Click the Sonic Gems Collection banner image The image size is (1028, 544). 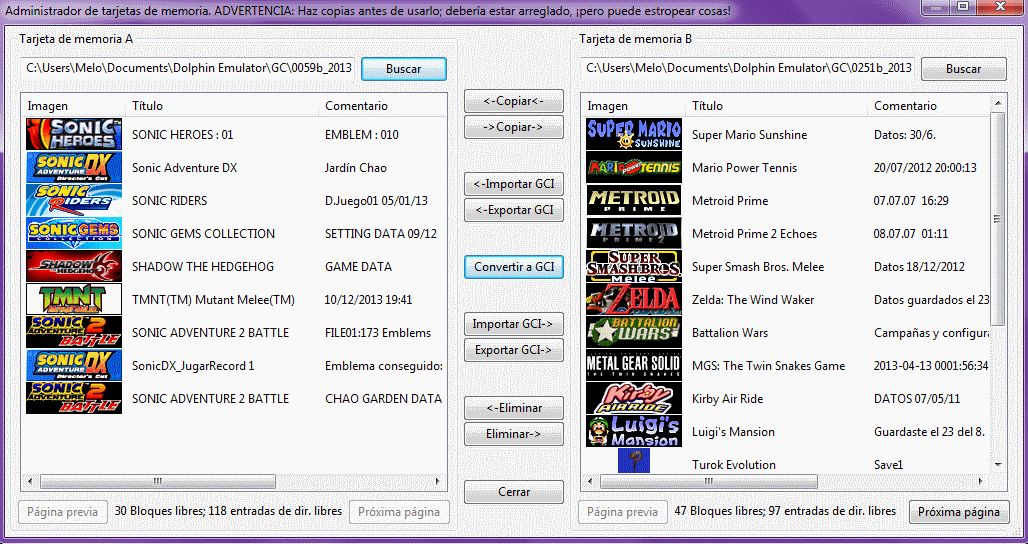(74, 233)
